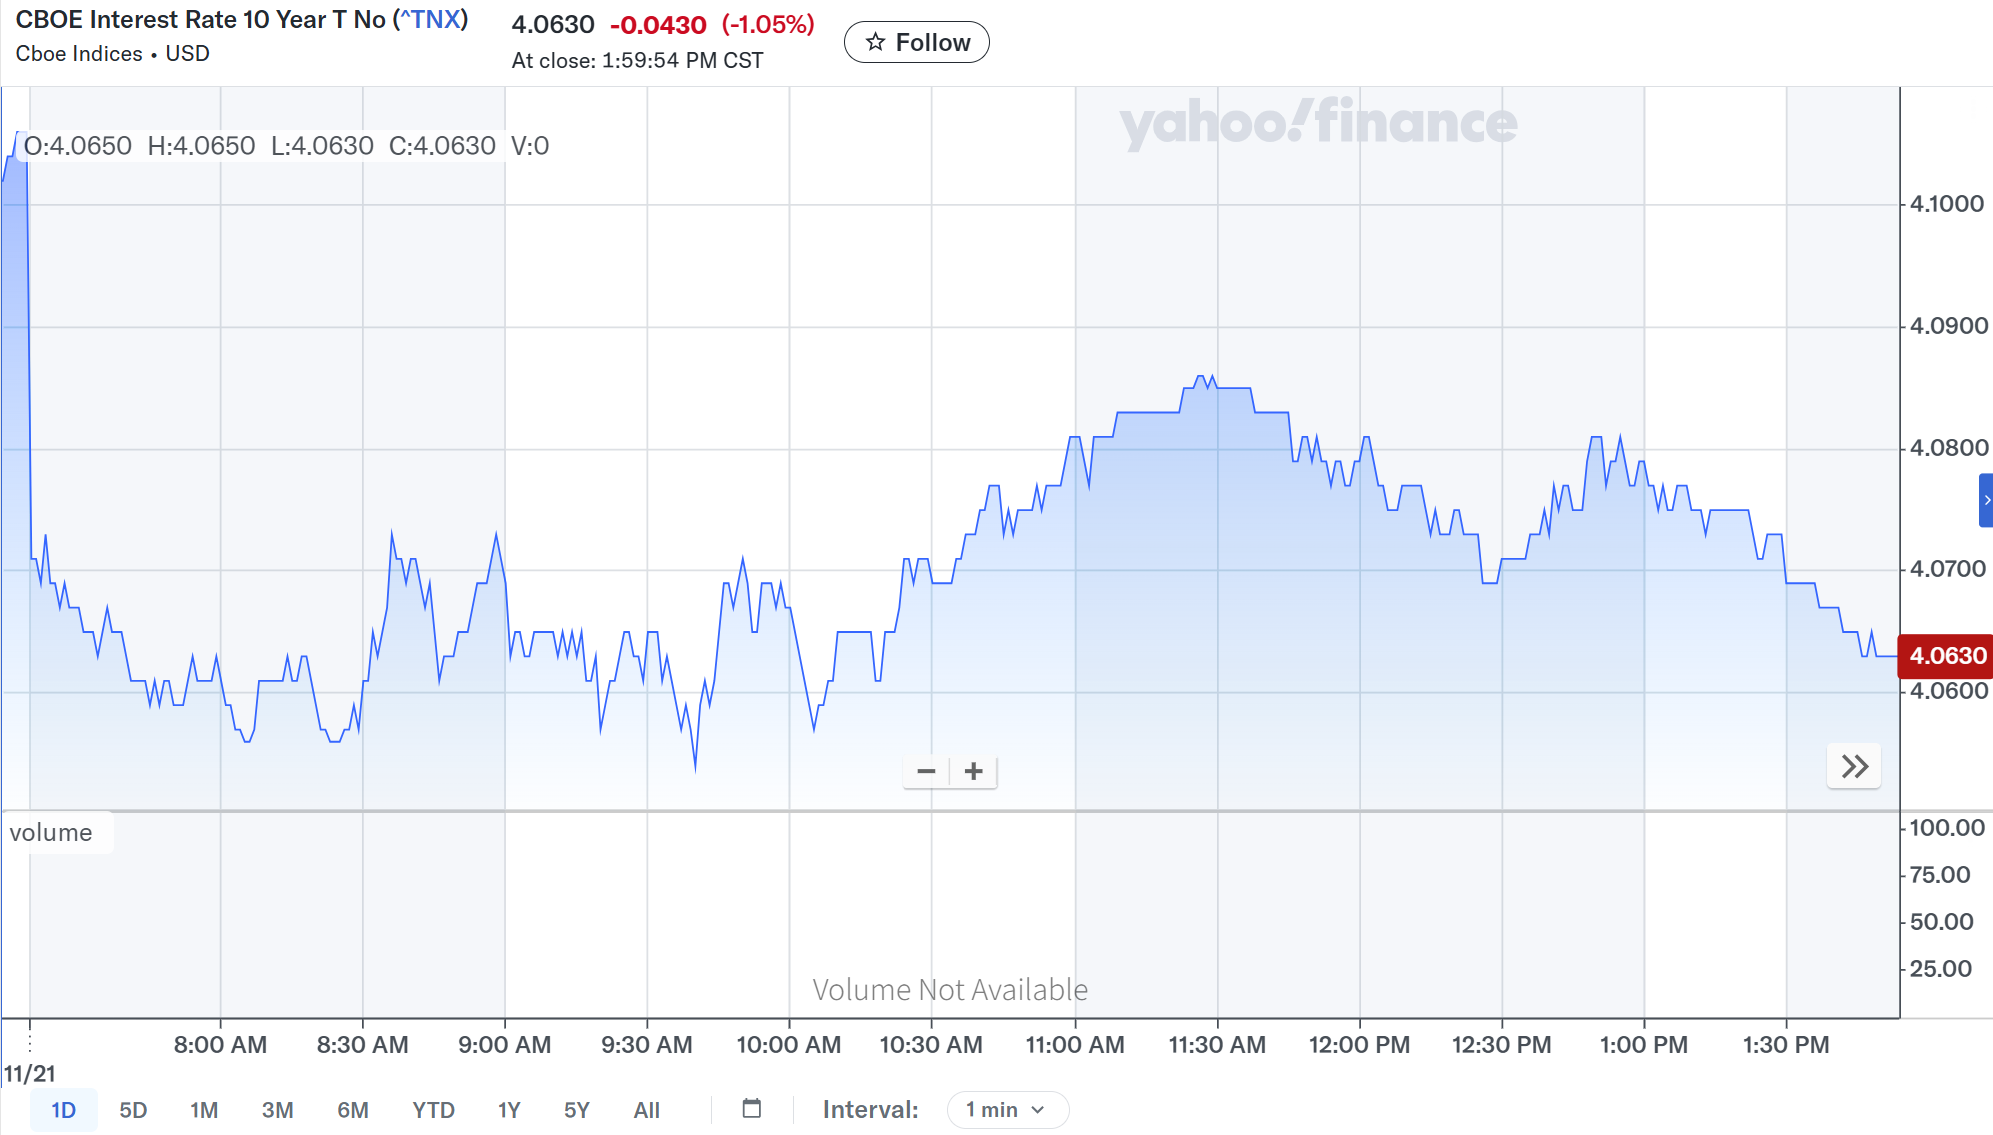Open the ^TNX ticker symbol link
The image size is (1993, 1135).
pyautogui.click(x=431, y=20)
